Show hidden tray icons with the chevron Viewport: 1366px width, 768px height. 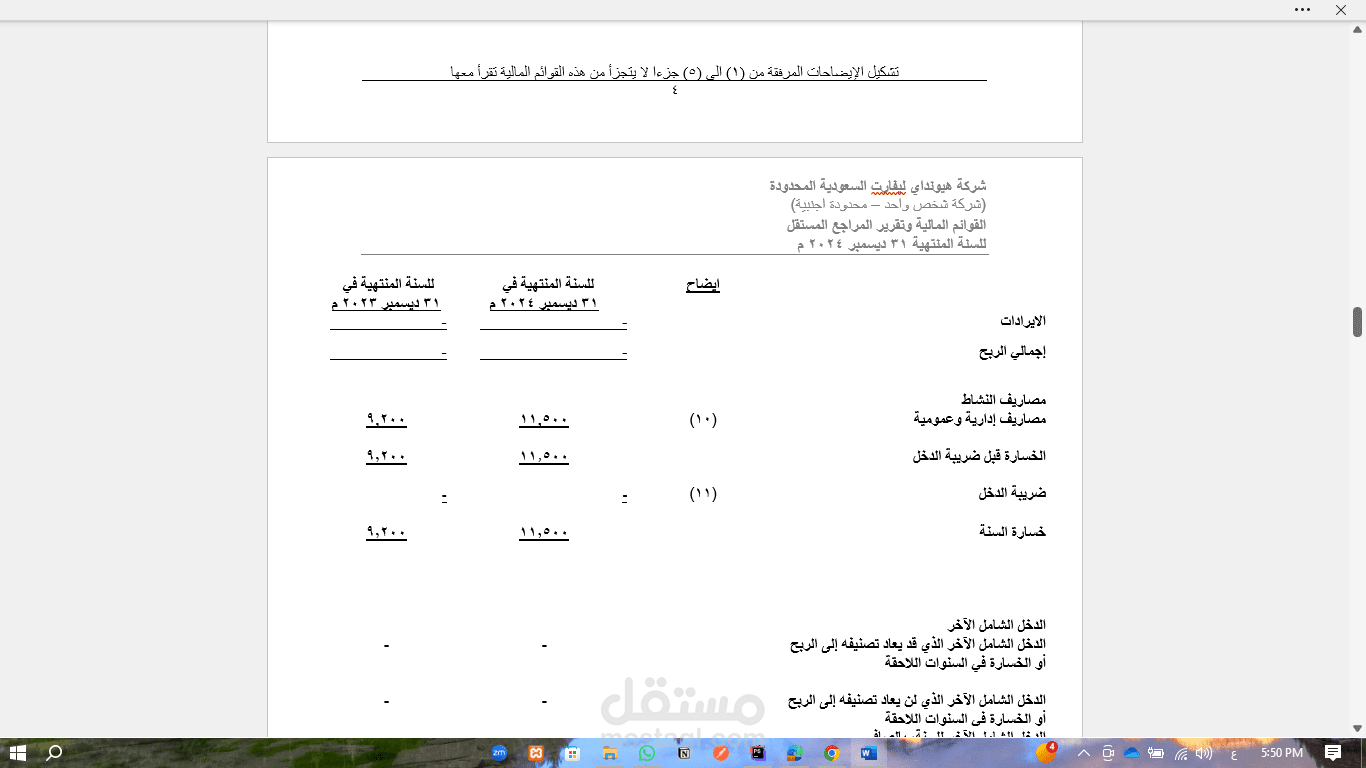click(x=1083, y=752)
